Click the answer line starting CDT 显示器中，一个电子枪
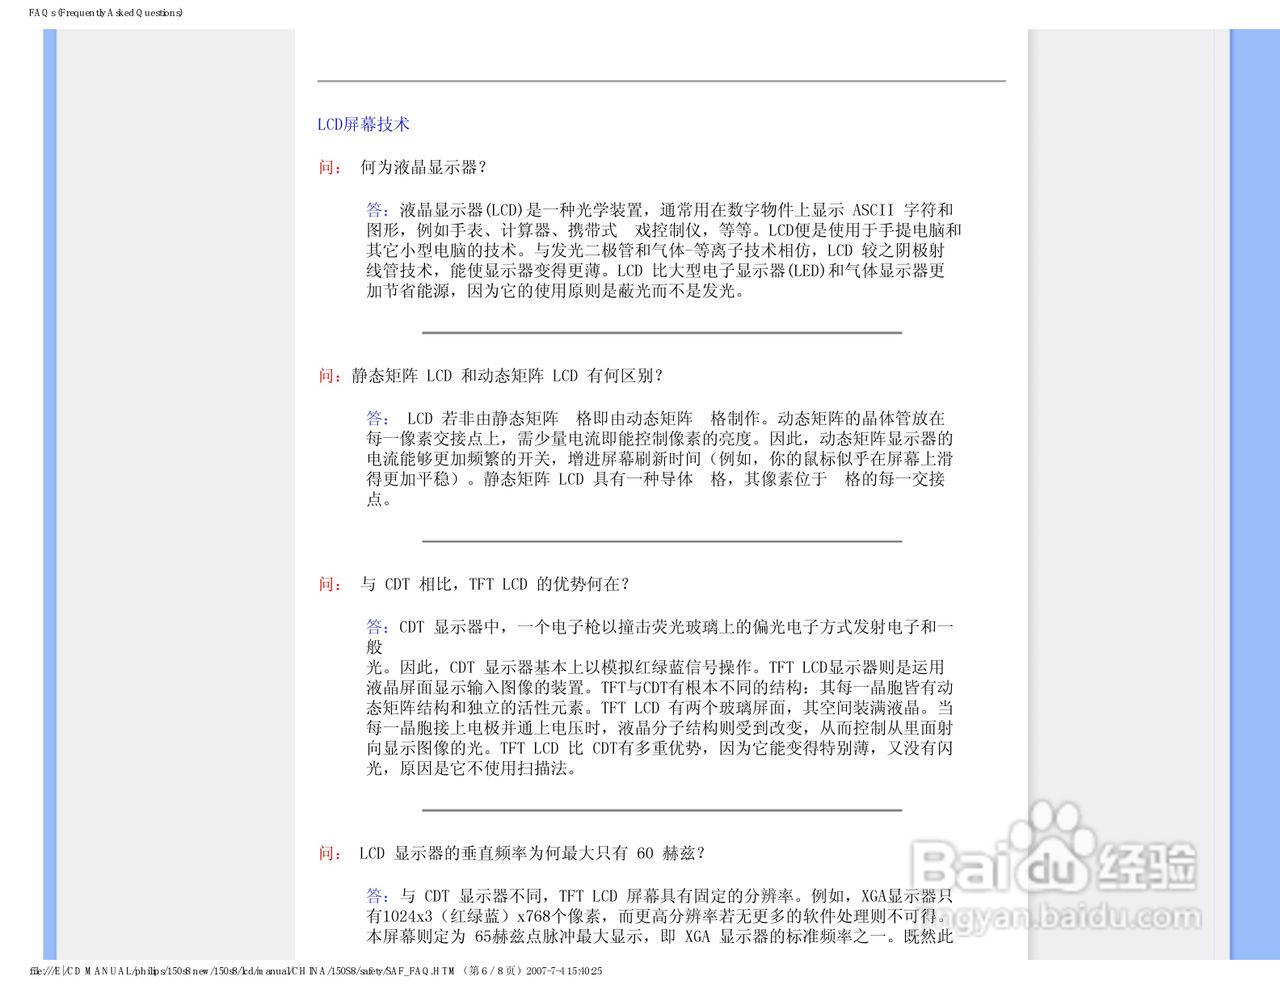This screenshot has height=989, width=1280. pyautogui.click(x=660, y=627)
